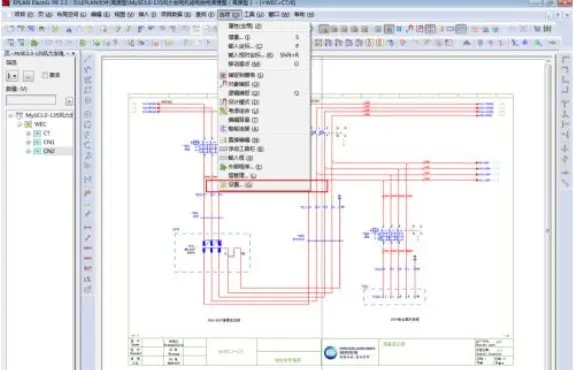This screenshot has height=370, width=573.
Task: Expand the CN1 page node
Action: tap(28, 142)
